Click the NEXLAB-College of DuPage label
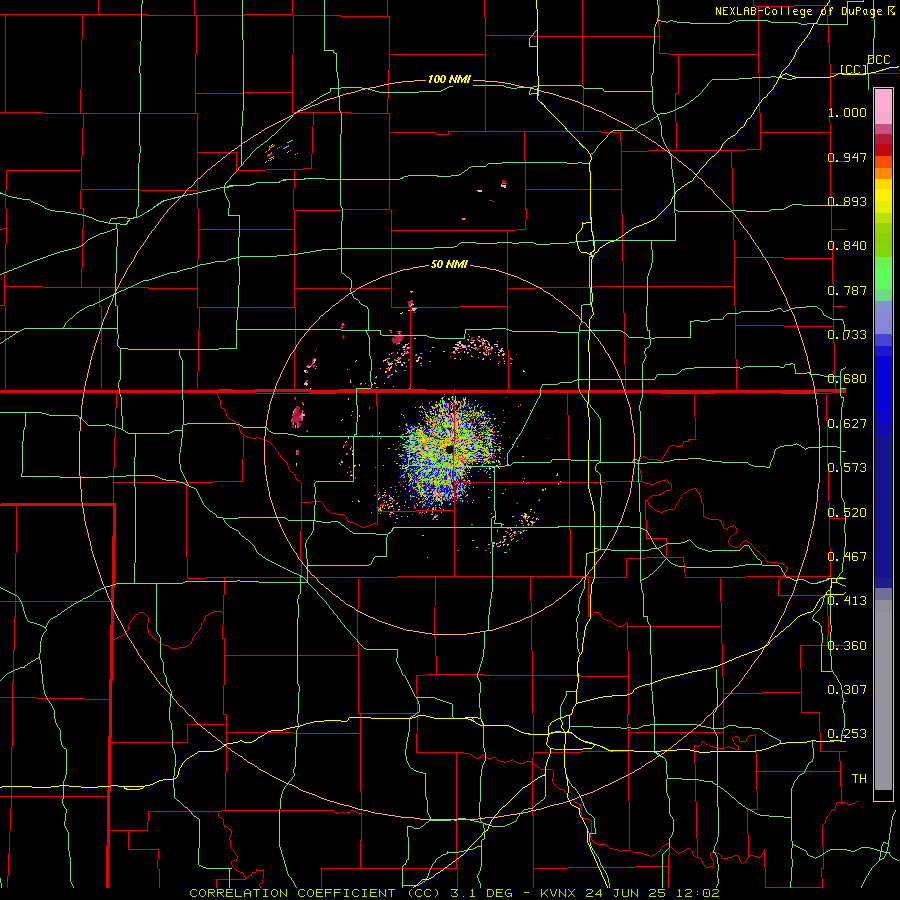Image resolution: width=900 pixels, height=900 pixels. point(804,11)
